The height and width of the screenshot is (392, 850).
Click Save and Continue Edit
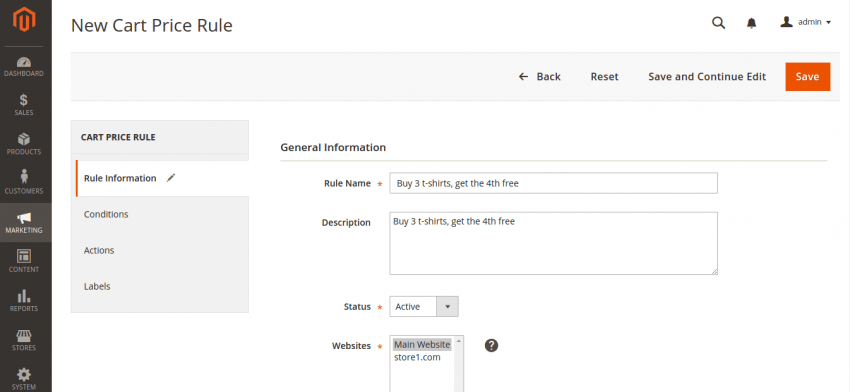707,76
